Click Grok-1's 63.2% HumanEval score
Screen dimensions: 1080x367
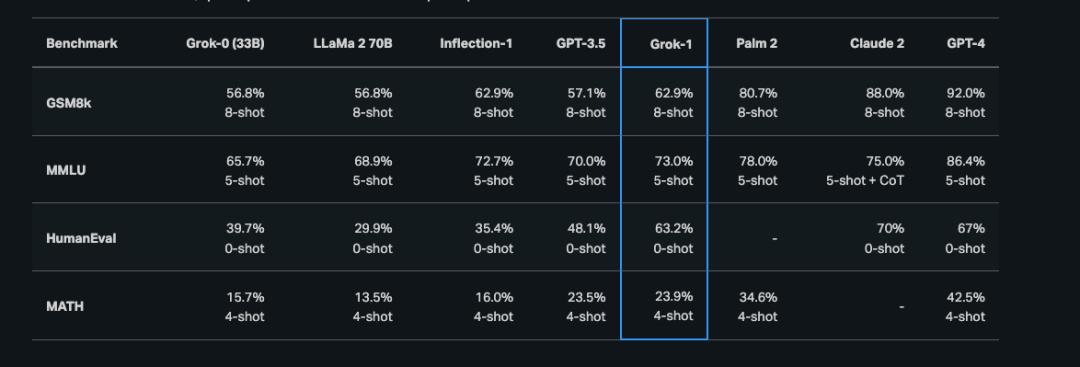tap(674, 229)
